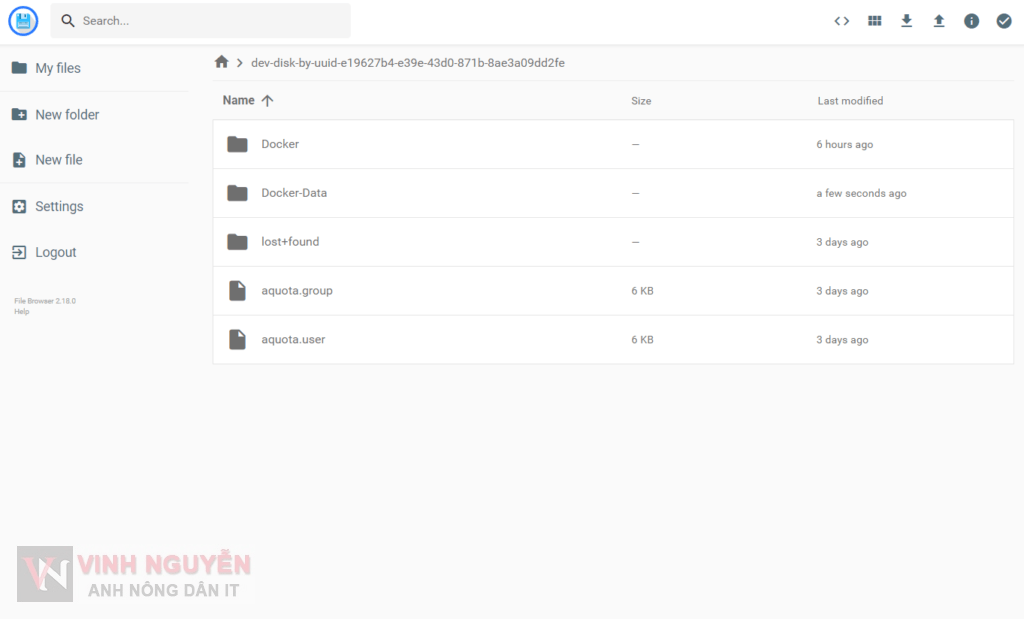Click the Search input field
Image resolution: width=1024 pixels, height=619 pixels.
(200, 20)
